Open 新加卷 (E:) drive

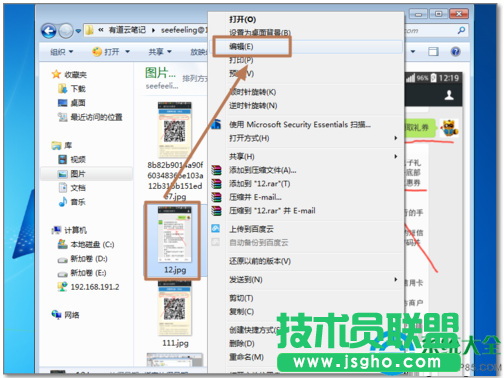(x=82, y=273)
